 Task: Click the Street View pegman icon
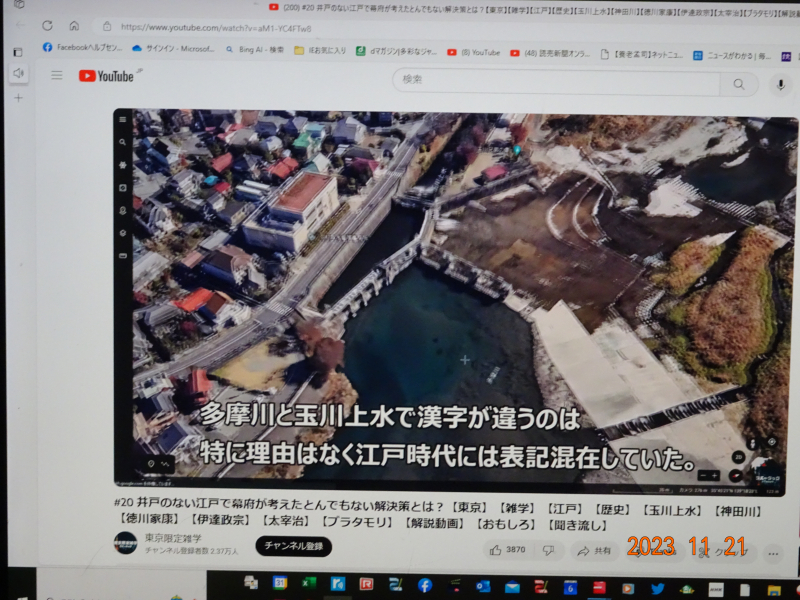coord(752,443)
